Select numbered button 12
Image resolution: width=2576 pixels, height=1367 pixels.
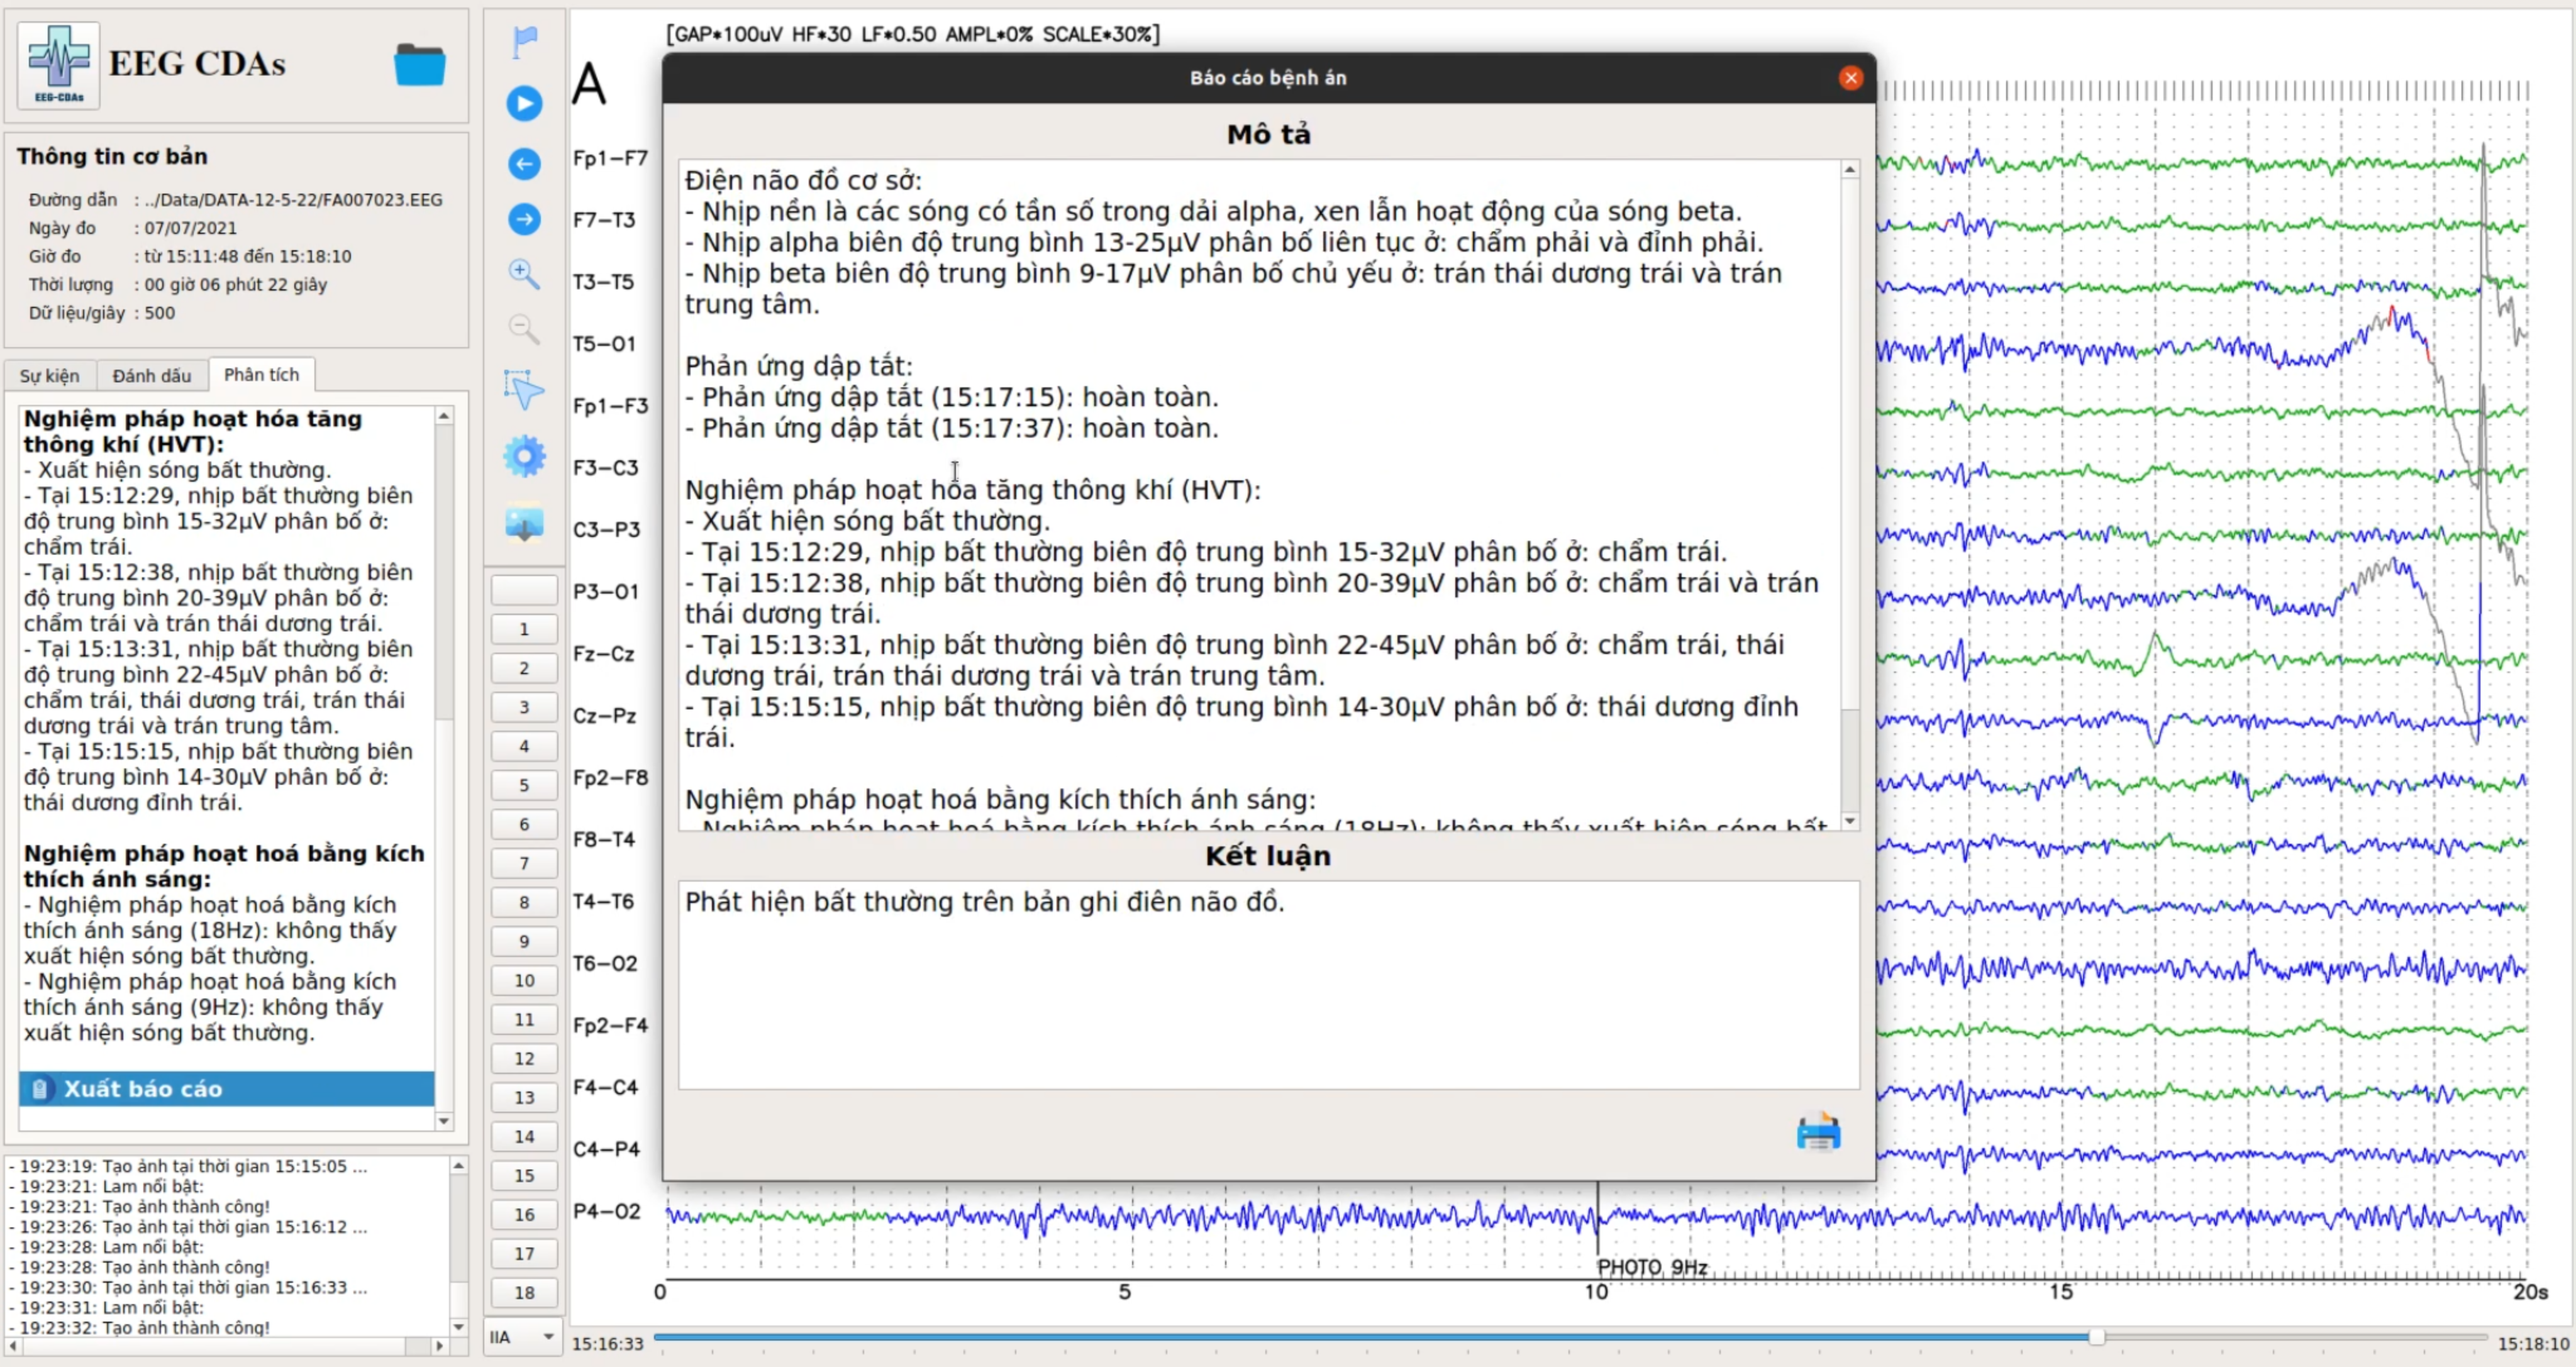click(524, 1058)
